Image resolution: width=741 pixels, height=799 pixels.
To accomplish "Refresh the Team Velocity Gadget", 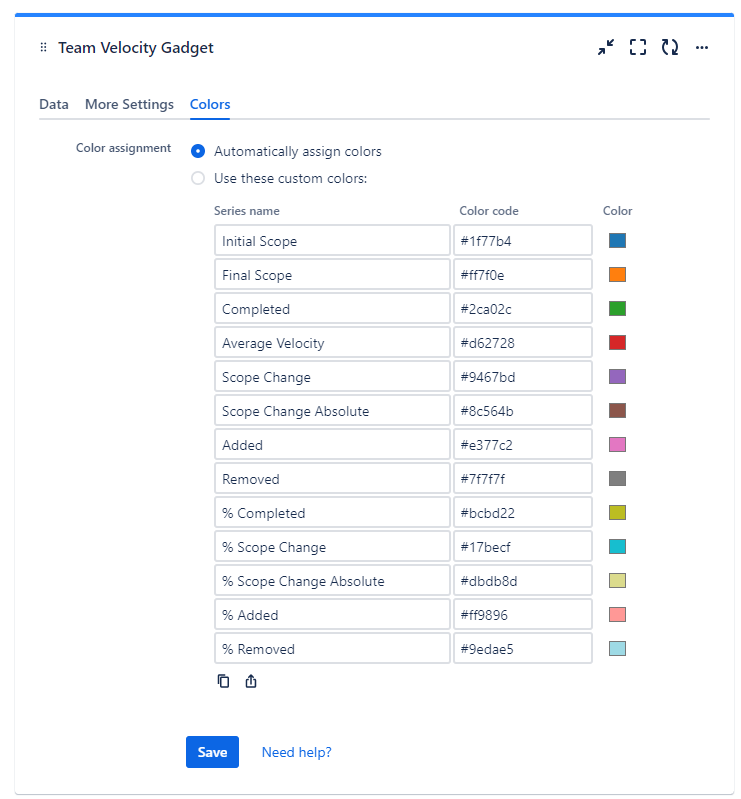I will 670,47.
